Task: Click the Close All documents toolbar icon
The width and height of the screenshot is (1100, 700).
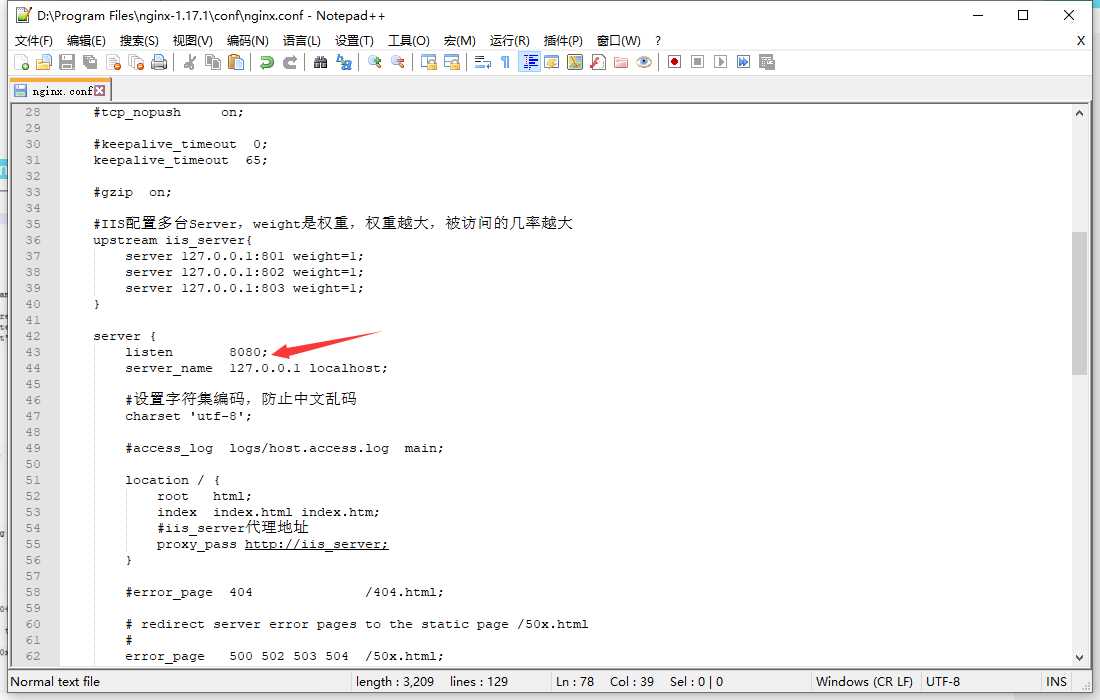Action: tap(136, 62)
